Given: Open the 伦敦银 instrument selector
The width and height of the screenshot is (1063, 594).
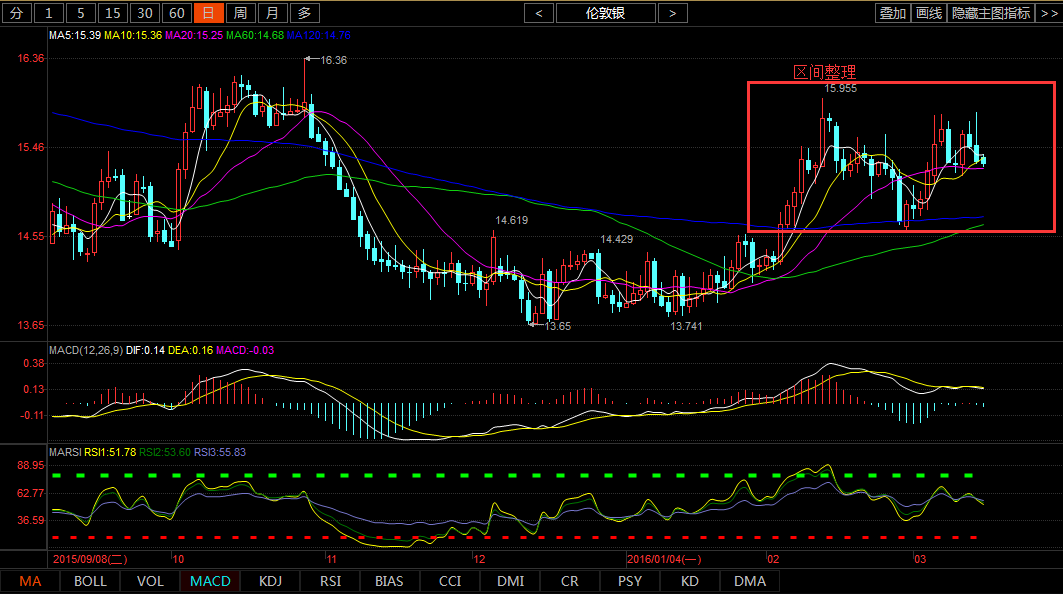Looking at the screenshot, I should [x=606, y=13].
